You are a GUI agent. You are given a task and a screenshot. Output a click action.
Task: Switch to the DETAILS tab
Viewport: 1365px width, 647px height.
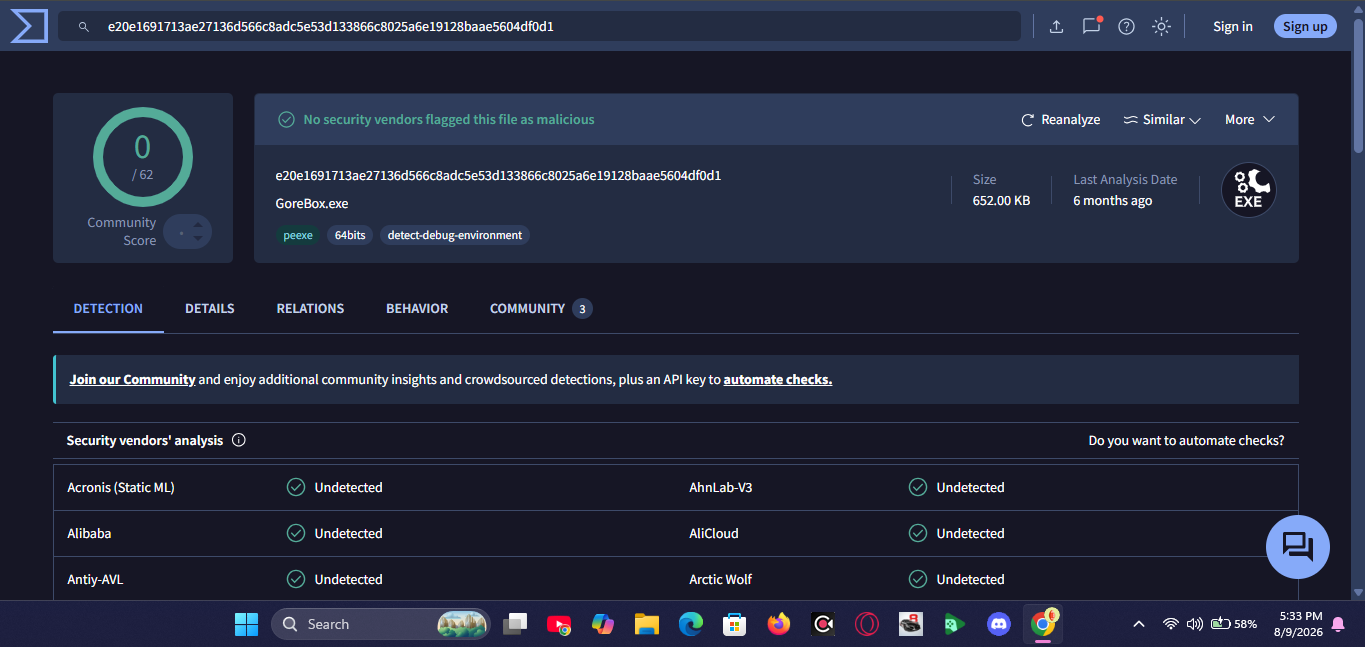[210, 308]
